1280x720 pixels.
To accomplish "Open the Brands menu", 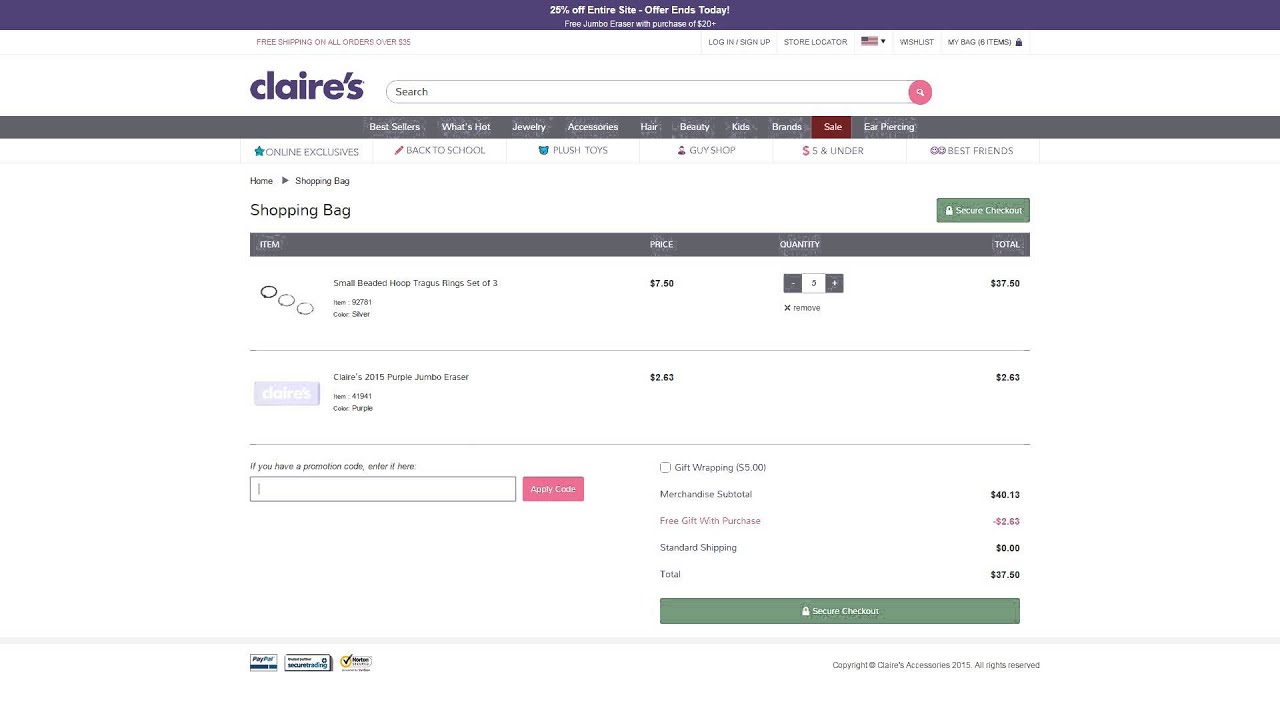I will [787, 127].
